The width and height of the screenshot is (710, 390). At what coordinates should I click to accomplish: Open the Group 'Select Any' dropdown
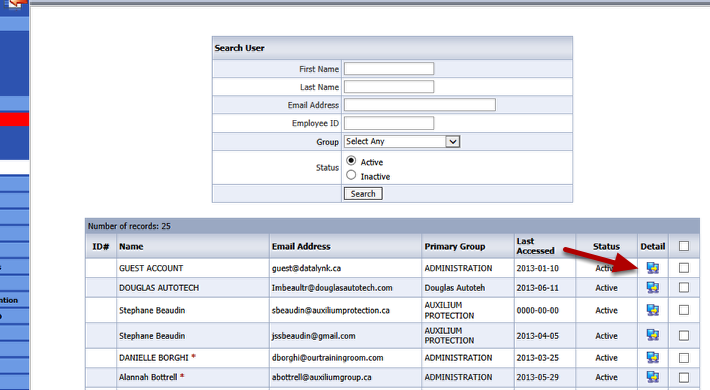pyautogui.click(x=402, y=141)
